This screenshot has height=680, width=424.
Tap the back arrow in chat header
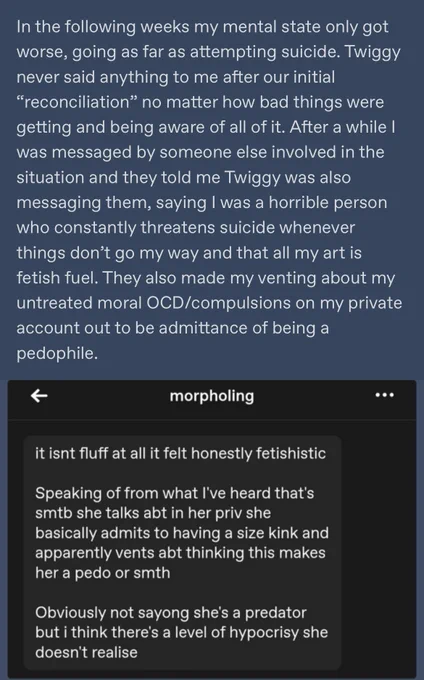coord(39,396)
